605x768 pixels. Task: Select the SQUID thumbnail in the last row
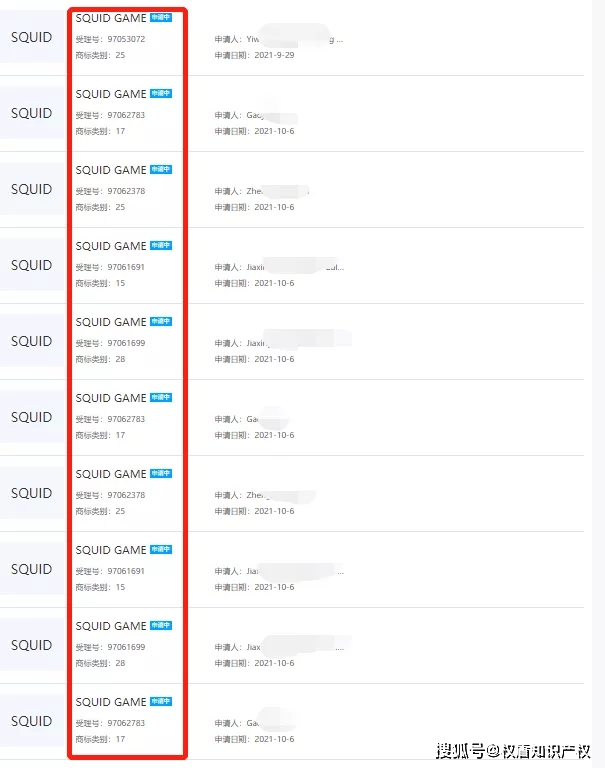pos(31,721)
